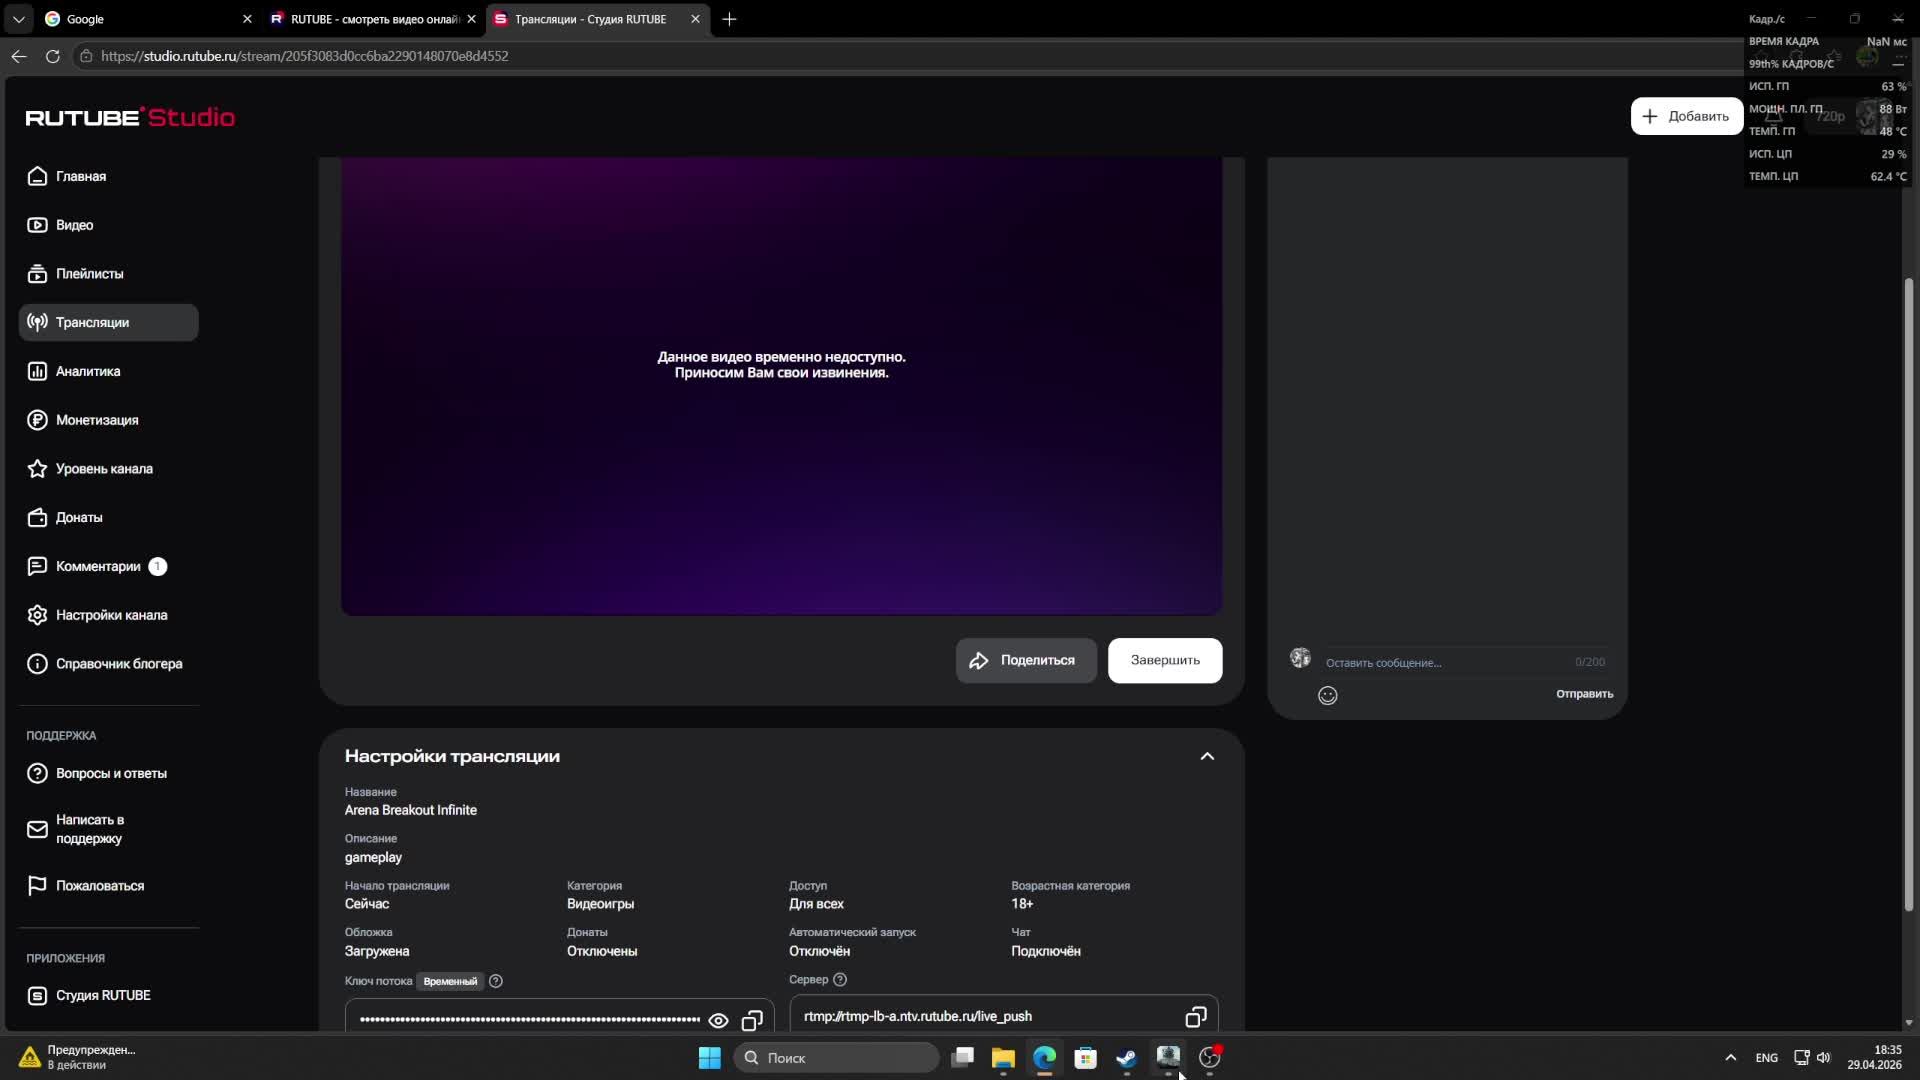
Task: Open Аналитика section in sidebar
Action: point(88,371)
